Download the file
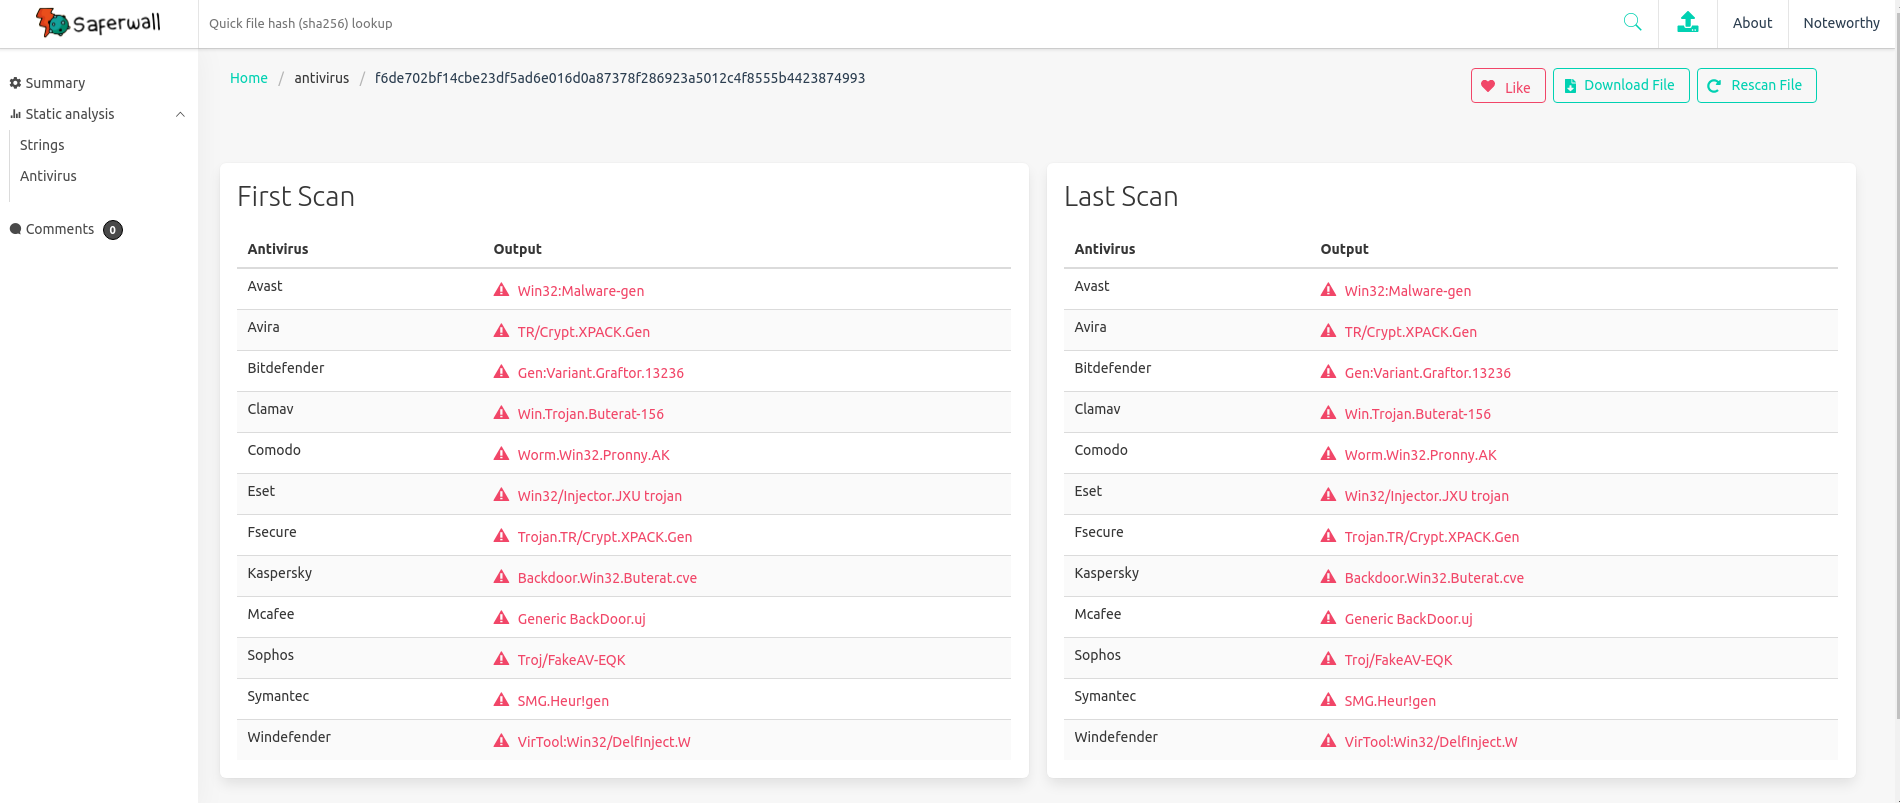The height and width of the screenshot is (803, 1900). (x=1621, y=85)
